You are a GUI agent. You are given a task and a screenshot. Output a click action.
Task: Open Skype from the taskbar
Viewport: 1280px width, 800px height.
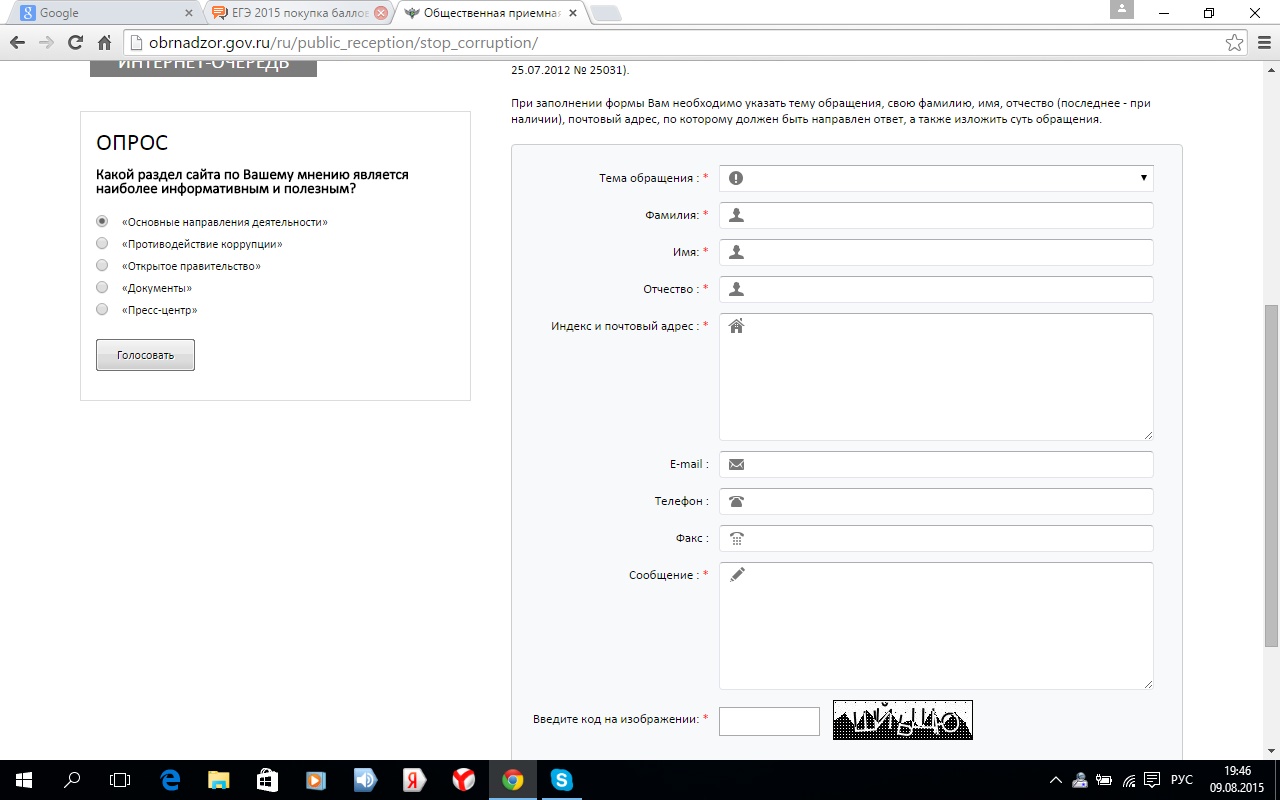click(x=561, y=780)
